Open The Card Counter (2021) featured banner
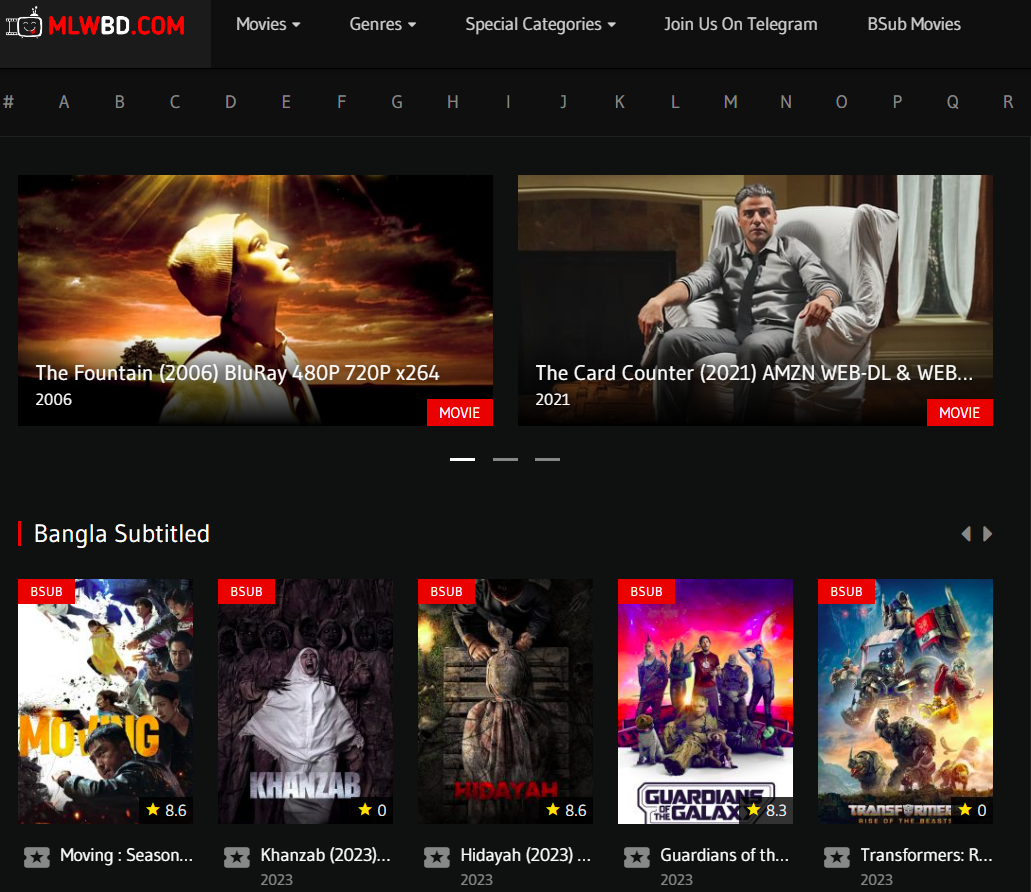Image resolution: width=1031 pixels, height=892 pixels. pyautogui.click(x=755, y=300)
